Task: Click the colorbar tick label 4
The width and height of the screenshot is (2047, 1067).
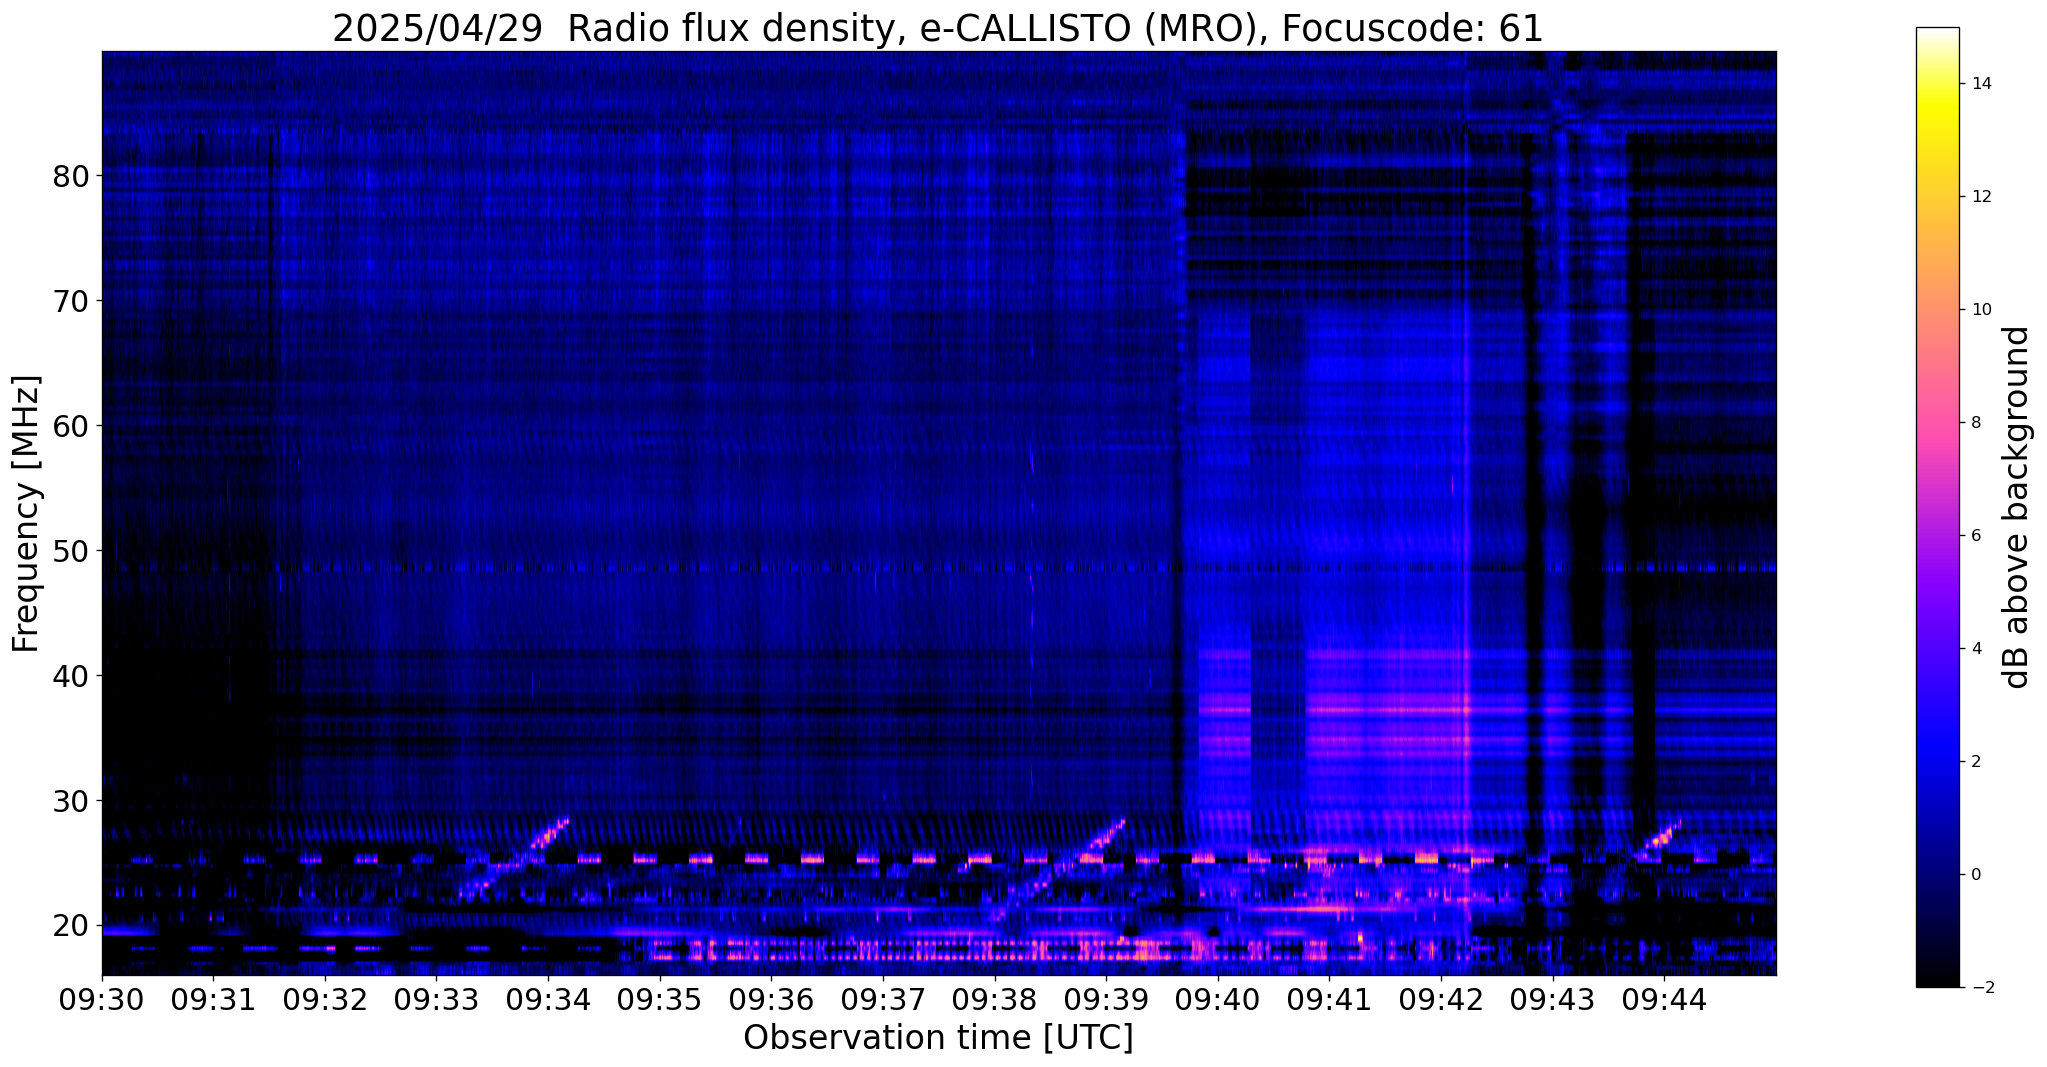Action: tap(1975, 649)
